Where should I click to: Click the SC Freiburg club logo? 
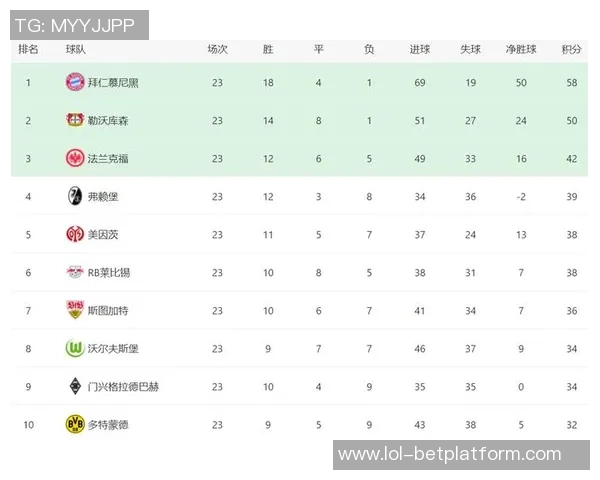[74, 196]
